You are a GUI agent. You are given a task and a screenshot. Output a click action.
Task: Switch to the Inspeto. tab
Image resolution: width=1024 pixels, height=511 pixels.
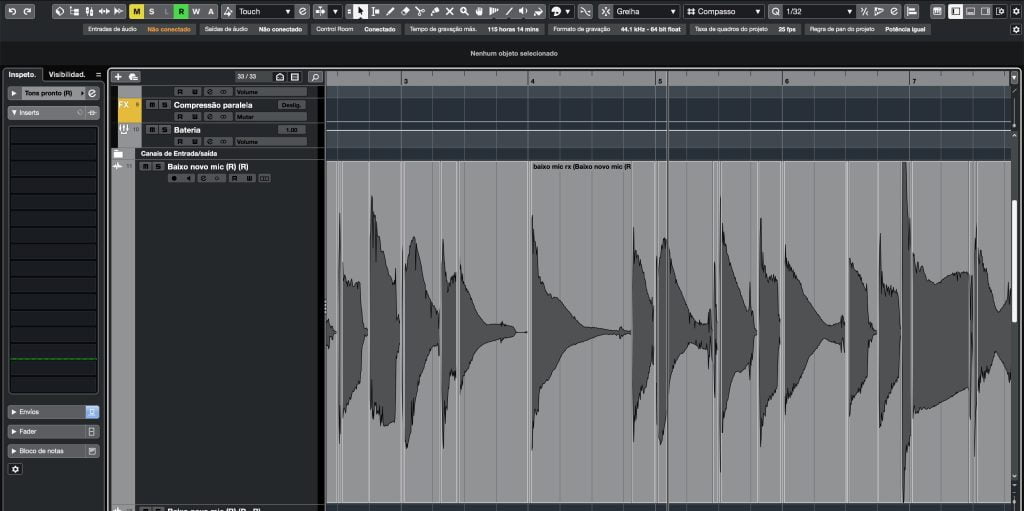[x=22, y=75]
